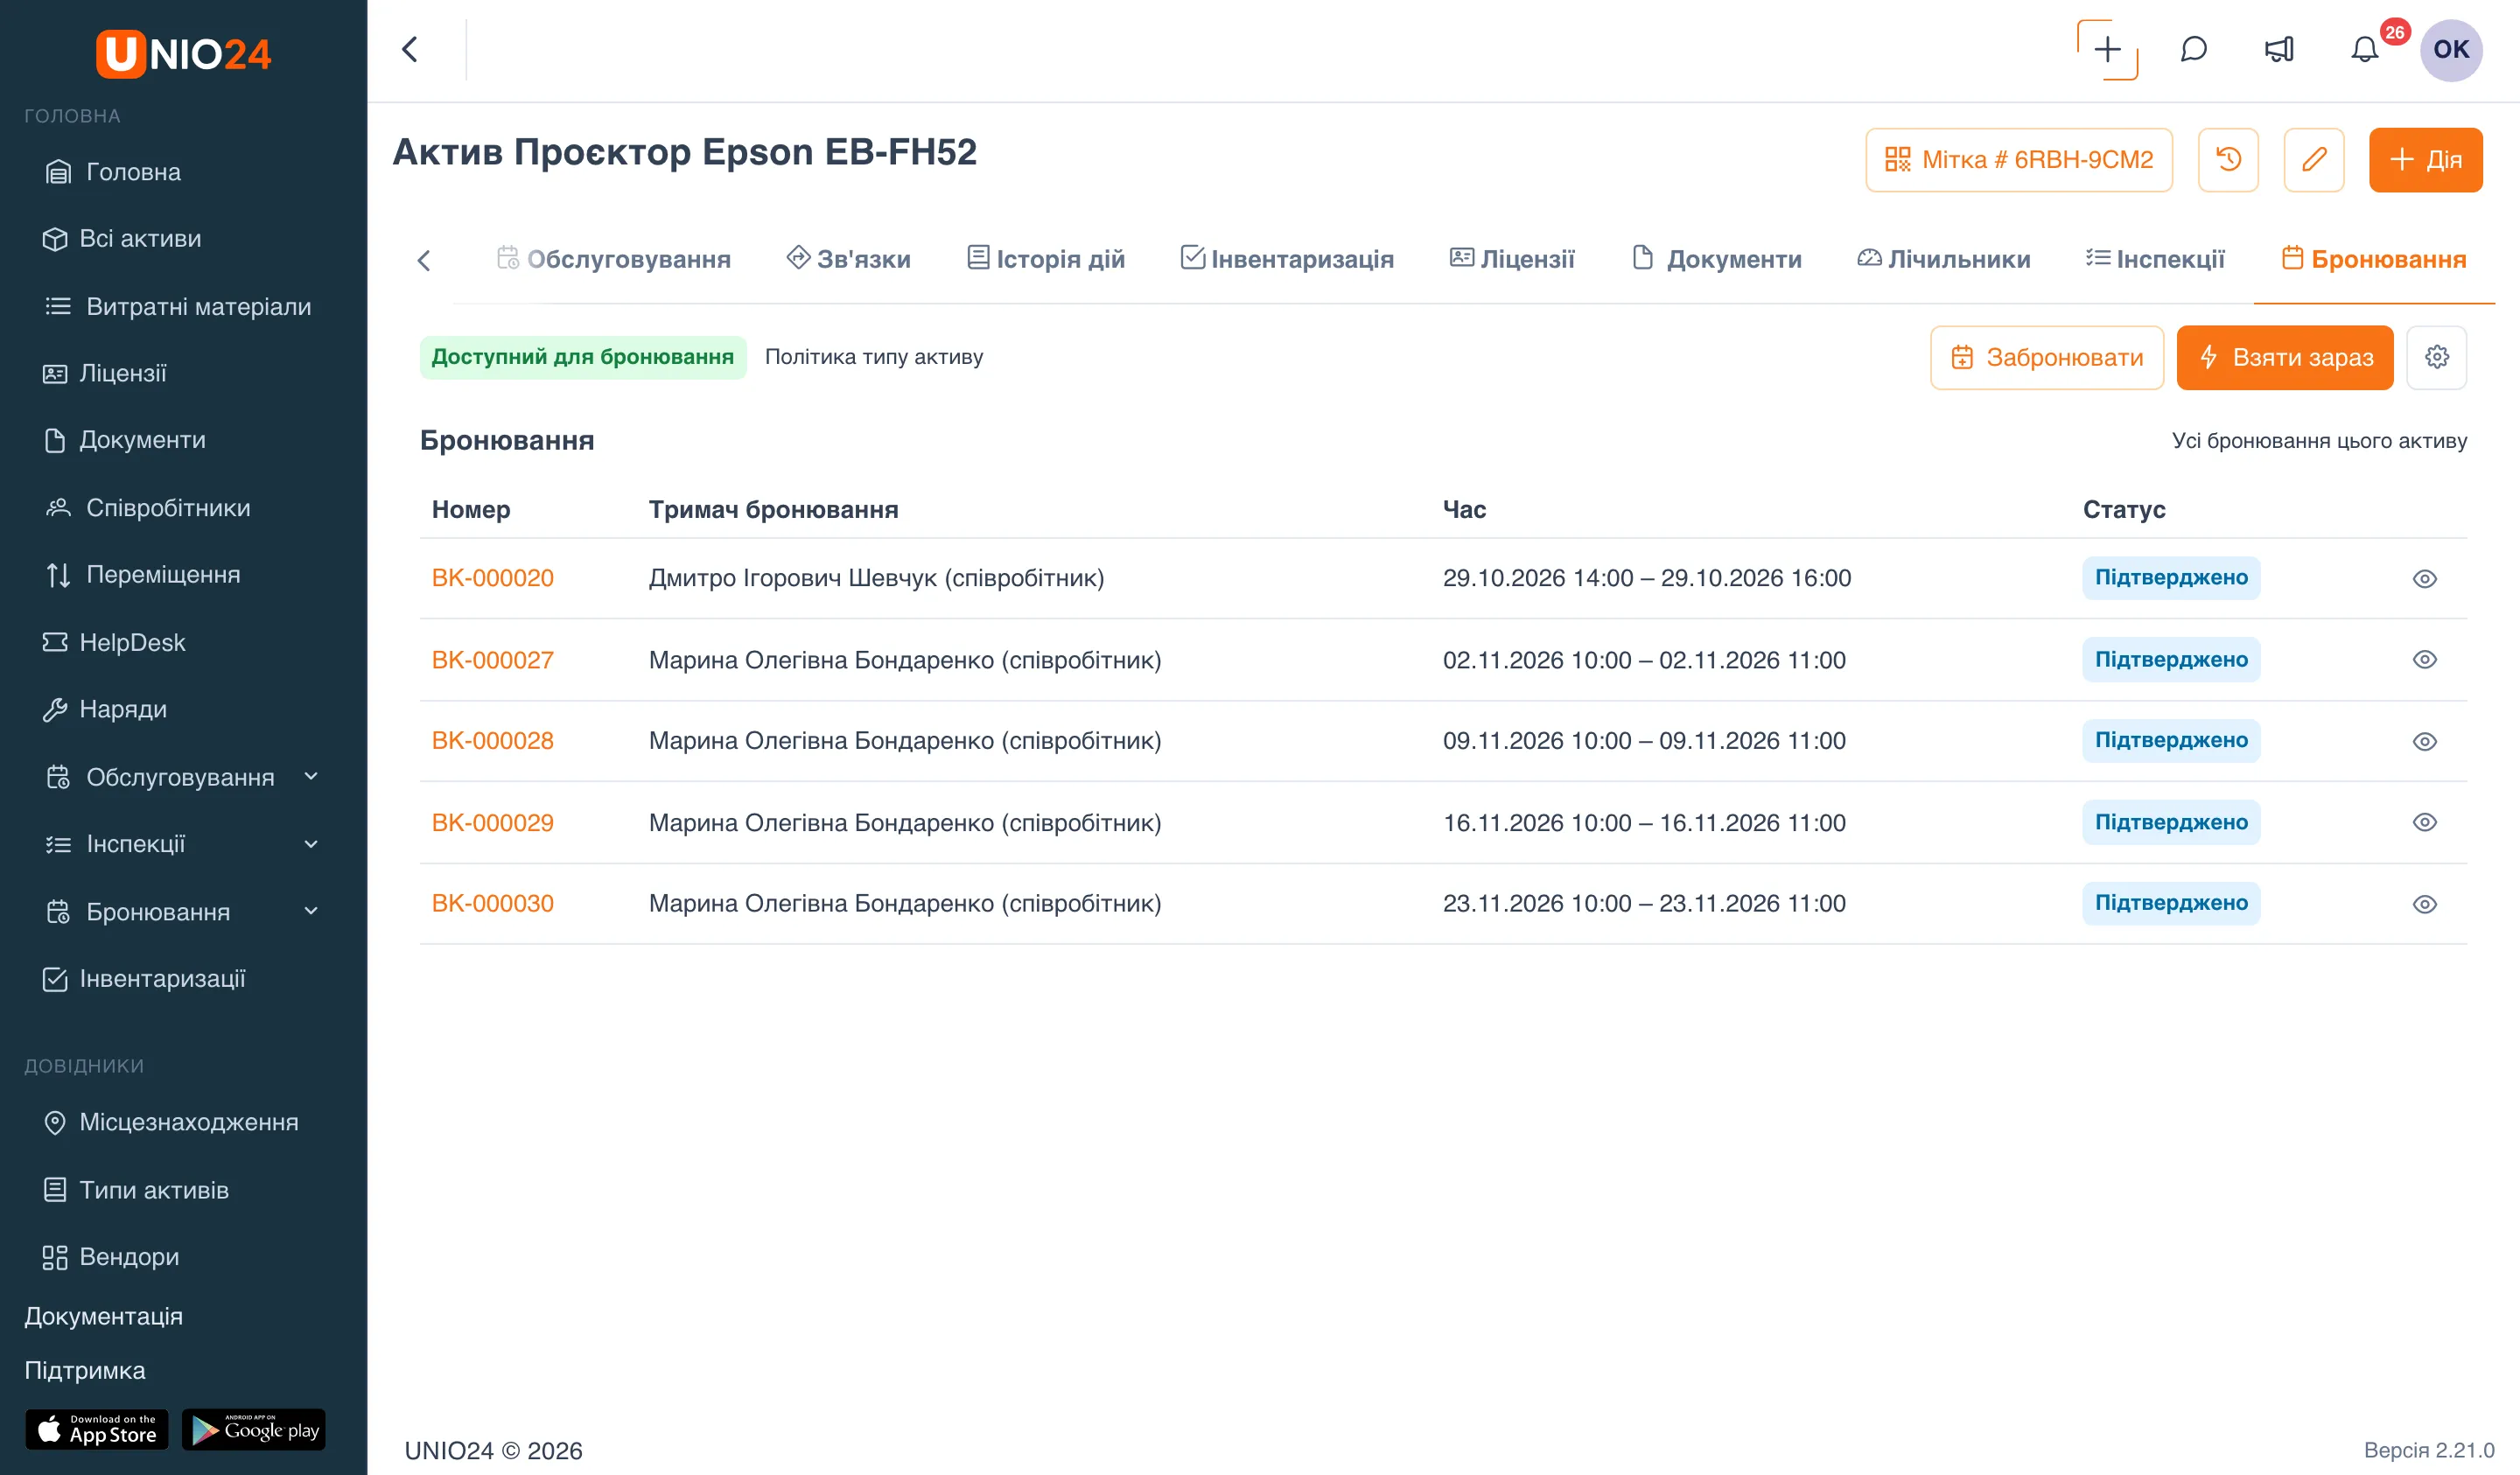The width and height of the screenshot is (2520, 1475).
Task: Expand Бронювання sidebar submenu
Action: tap(311, 911)
